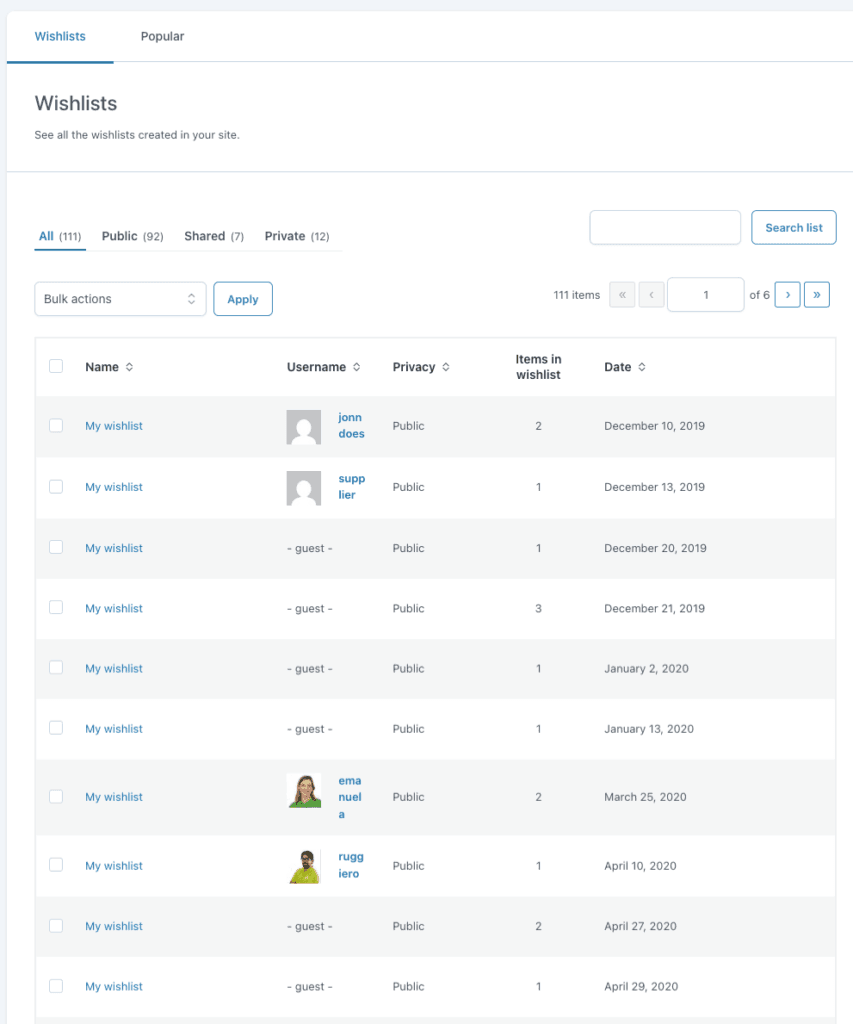Sort wishlists by the Privacy column

tap(421, 366)
